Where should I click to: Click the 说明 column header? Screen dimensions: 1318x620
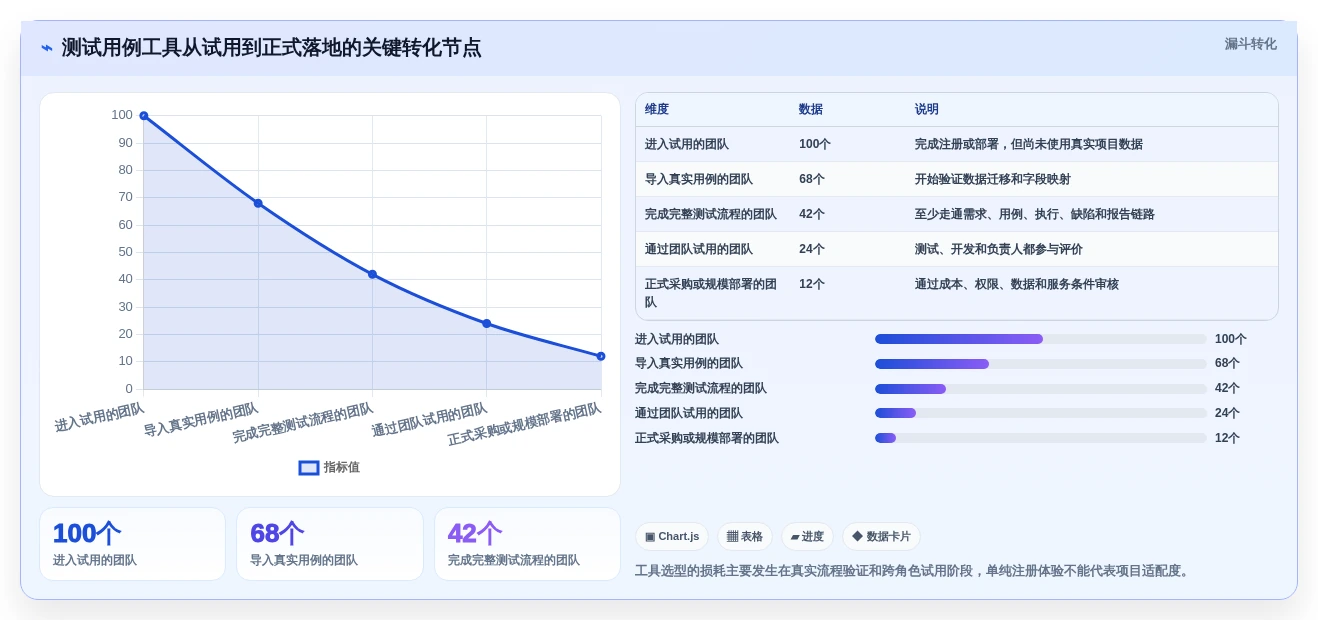927,109
